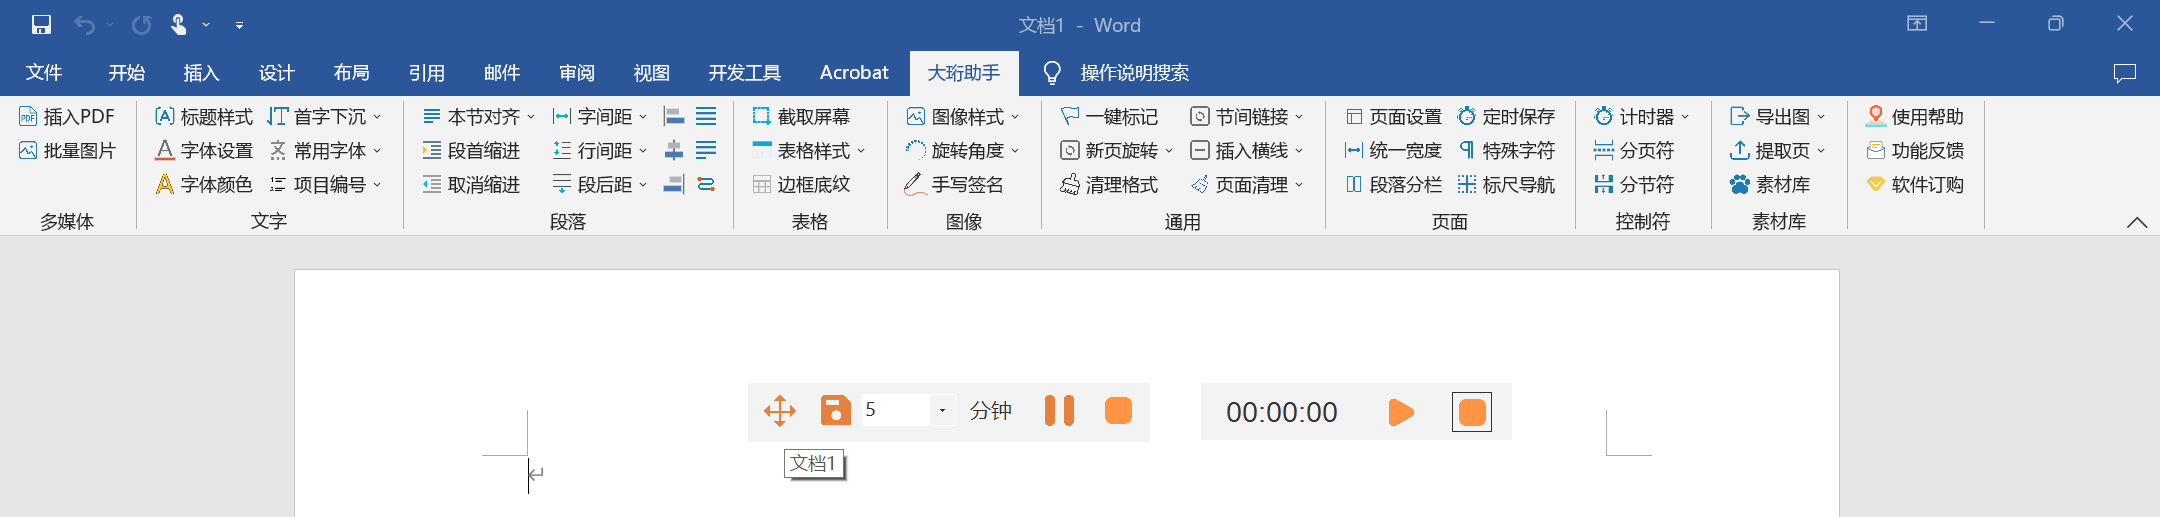Click 边框底纹 button

coord(801,185)
